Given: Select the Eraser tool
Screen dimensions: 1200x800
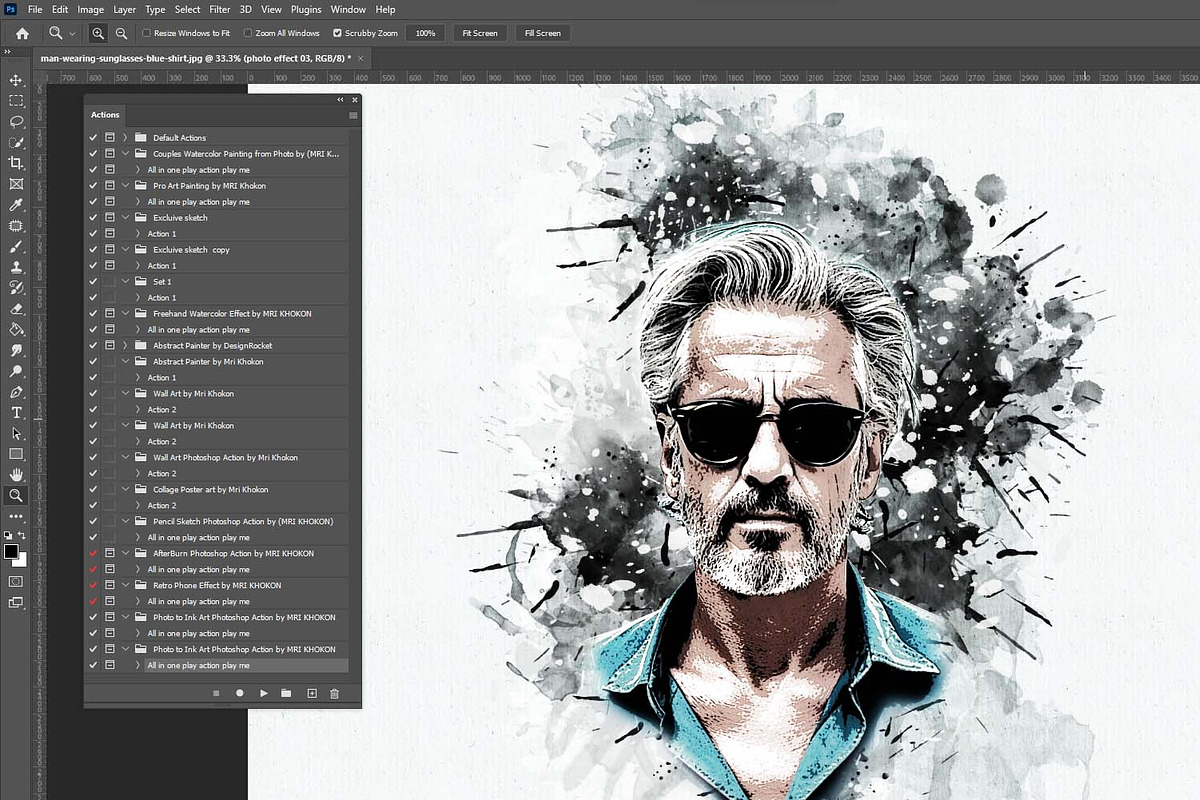Looking at the screenshot, I should (16, 309).
